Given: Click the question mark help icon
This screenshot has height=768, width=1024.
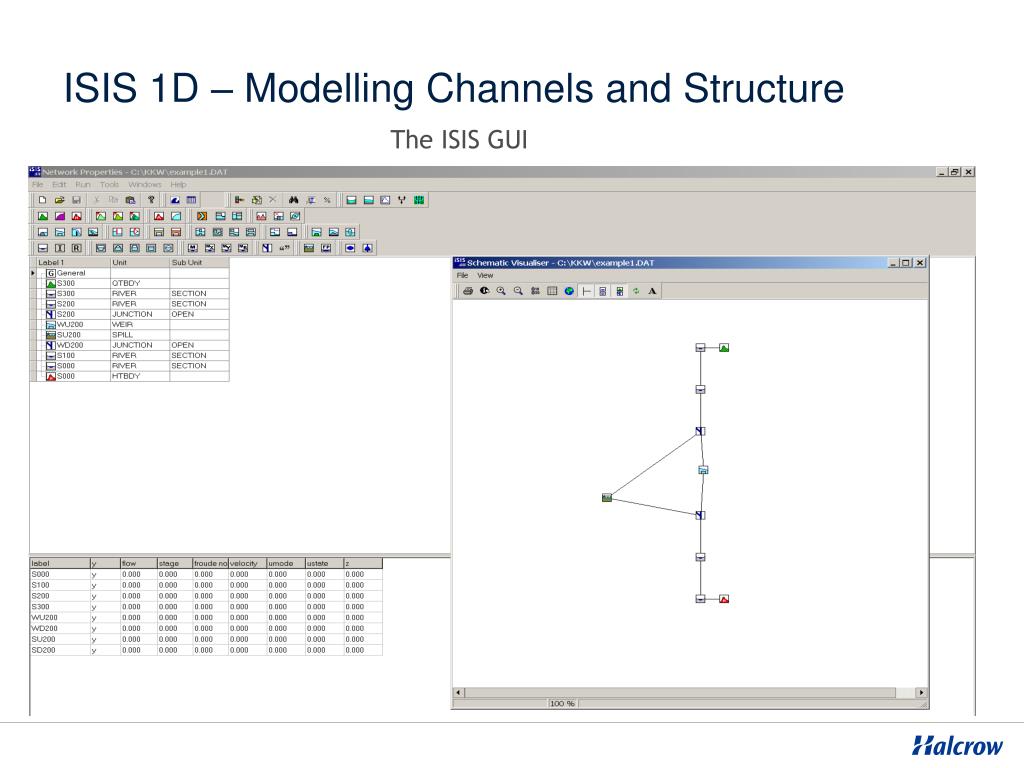Looking at the screenshot, I should pos(151,200).
